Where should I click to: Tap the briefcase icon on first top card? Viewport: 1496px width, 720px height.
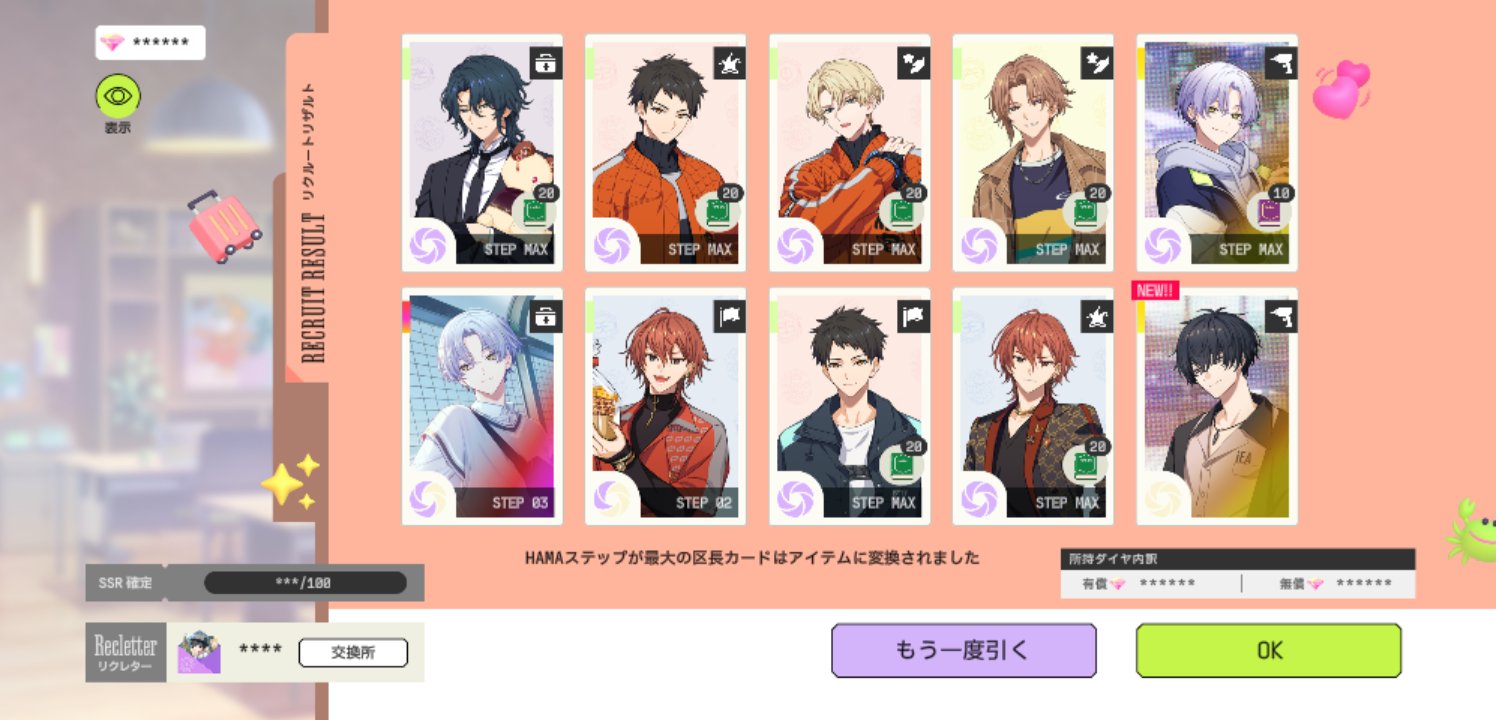coord(546,63)
